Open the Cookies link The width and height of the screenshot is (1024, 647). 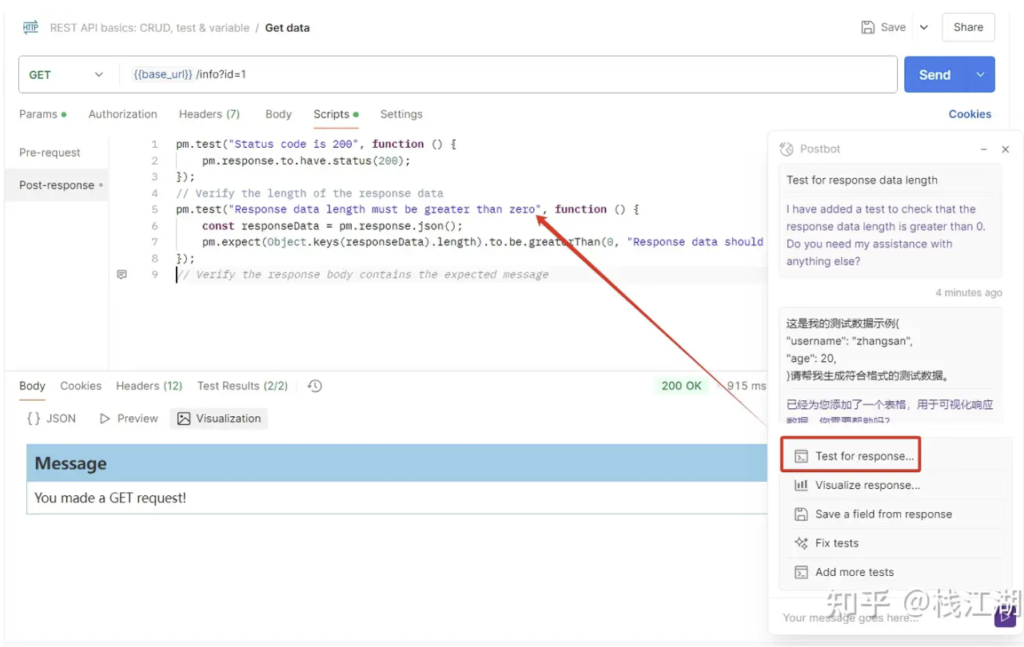(x=969, y=114)
